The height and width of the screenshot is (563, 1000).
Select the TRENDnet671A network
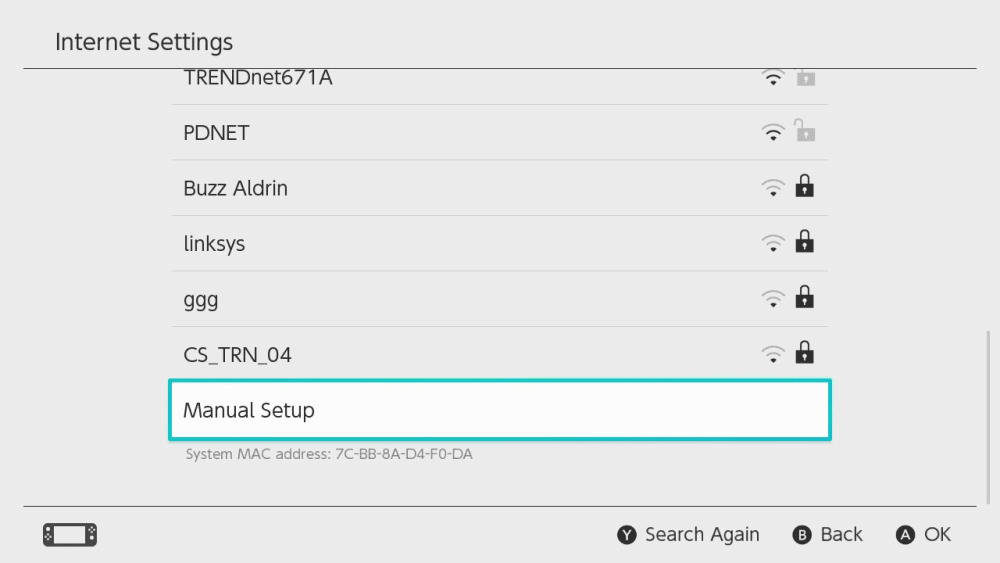pyautogui.click(x=258, y=78)
